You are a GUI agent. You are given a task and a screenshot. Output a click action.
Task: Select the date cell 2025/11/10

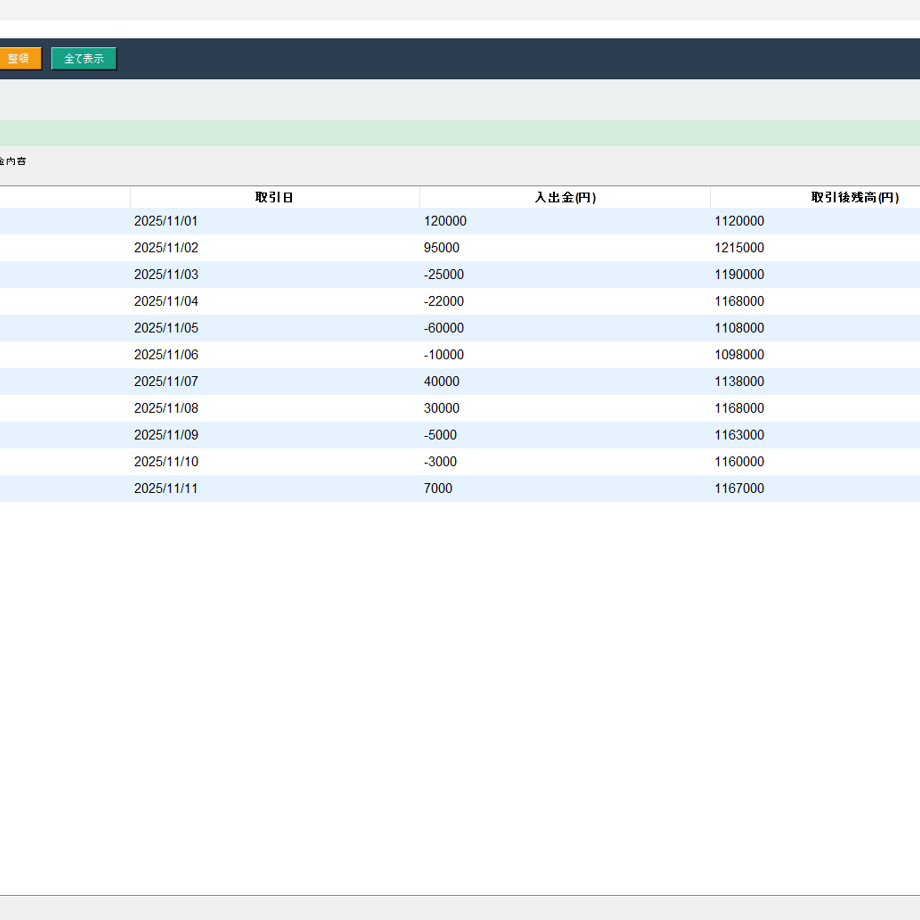(166, 461)
